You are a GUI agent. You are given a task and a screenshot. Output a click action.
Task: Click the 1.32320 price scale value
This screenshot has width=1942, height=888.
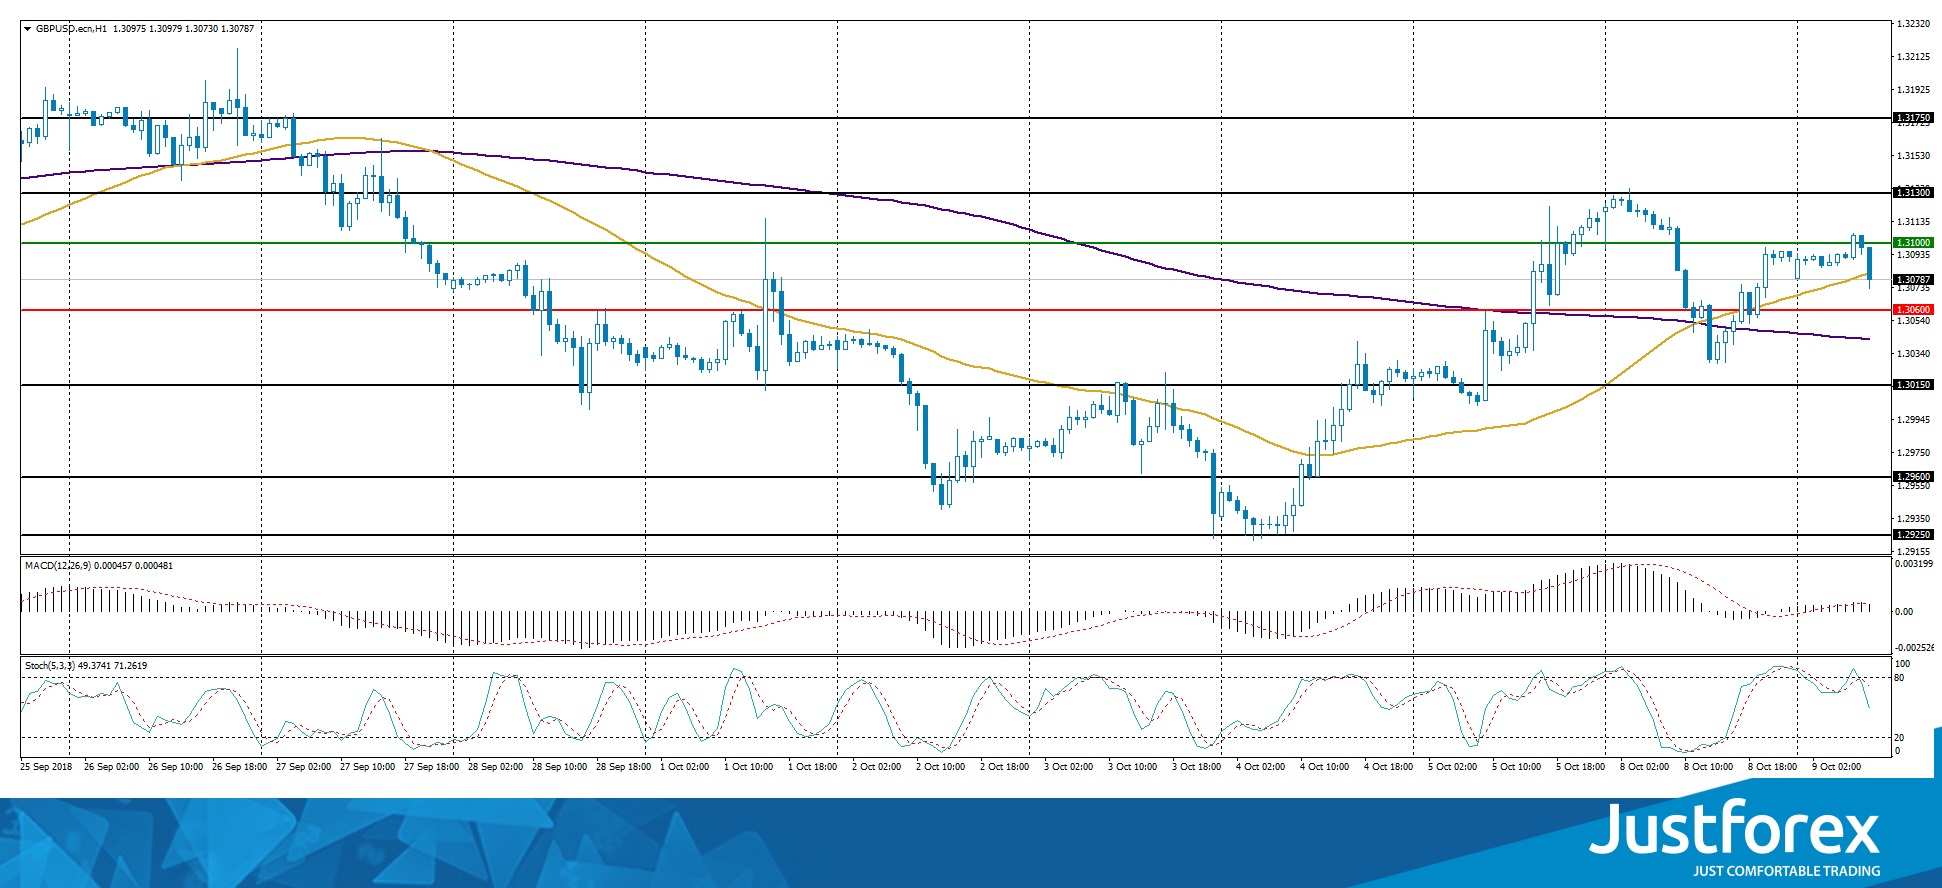click(x=1913, y=24)
